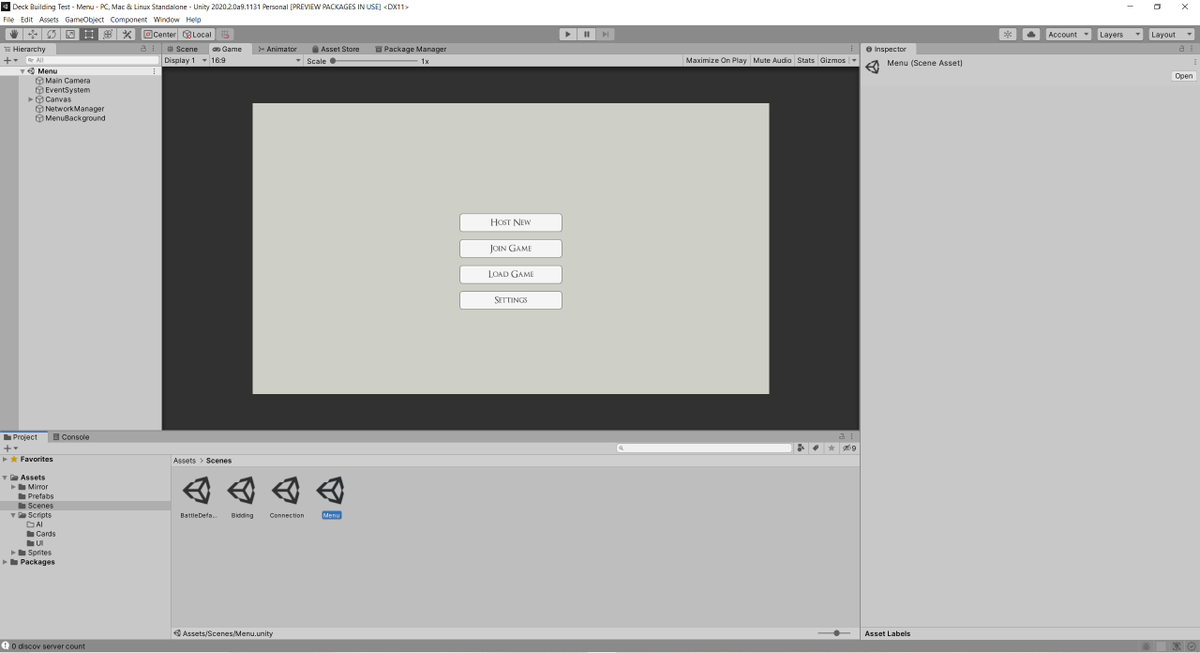Viewport: 1200px width, 653px height.
Task: Collapse the Scripts folder
Action: [x=13, y=515]
